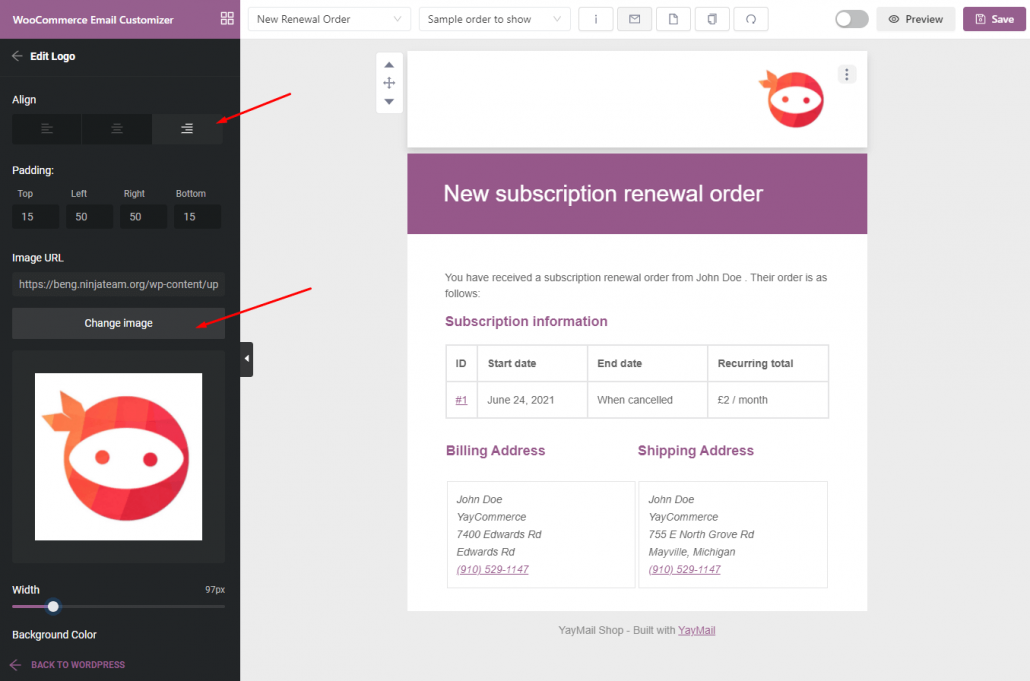Viewport: 1030px width, 681px height.
Task: Open the elements grid icon in header
Action: tap(227, 18)
